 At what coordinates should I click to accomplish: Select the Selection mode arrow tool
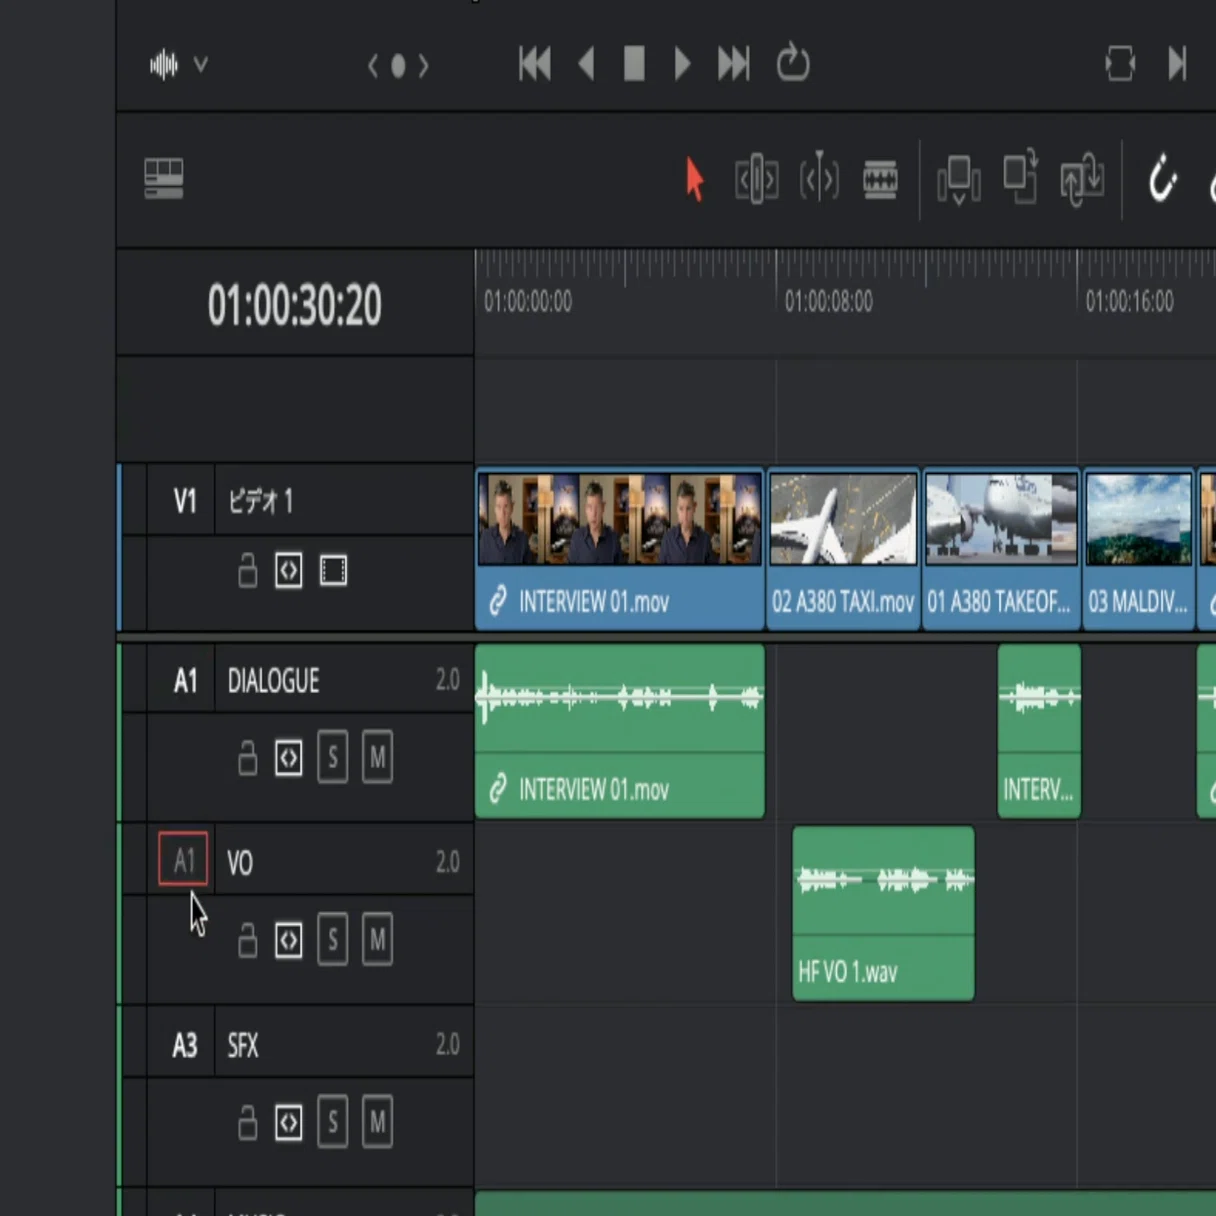coord(694,180)
